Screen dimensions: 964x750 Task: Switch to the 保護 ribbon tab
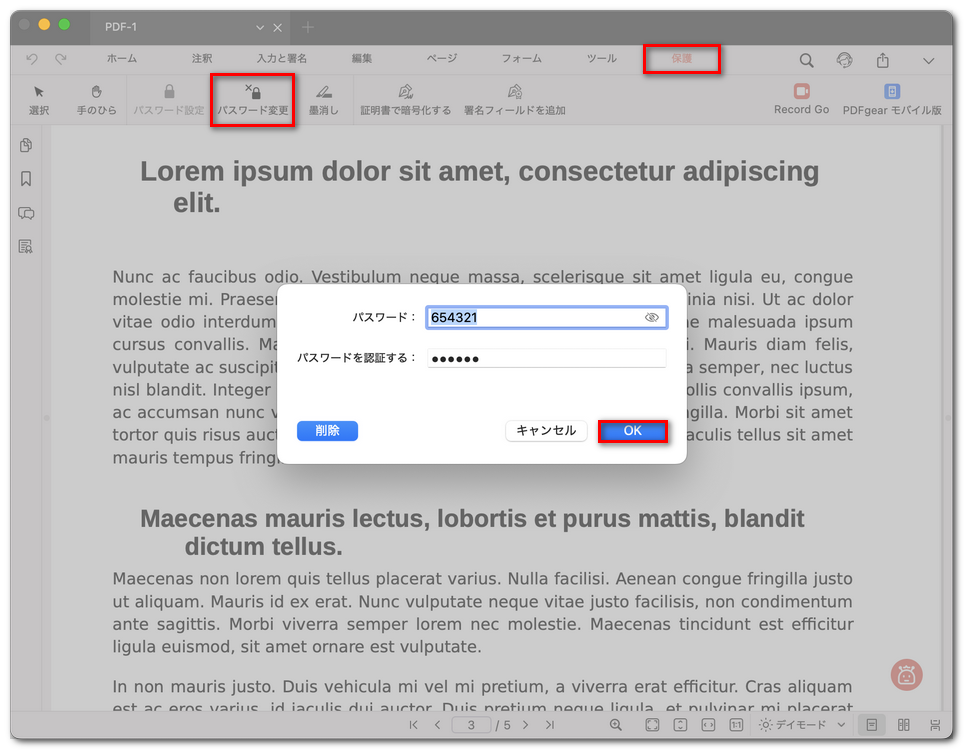click(682, 59)
